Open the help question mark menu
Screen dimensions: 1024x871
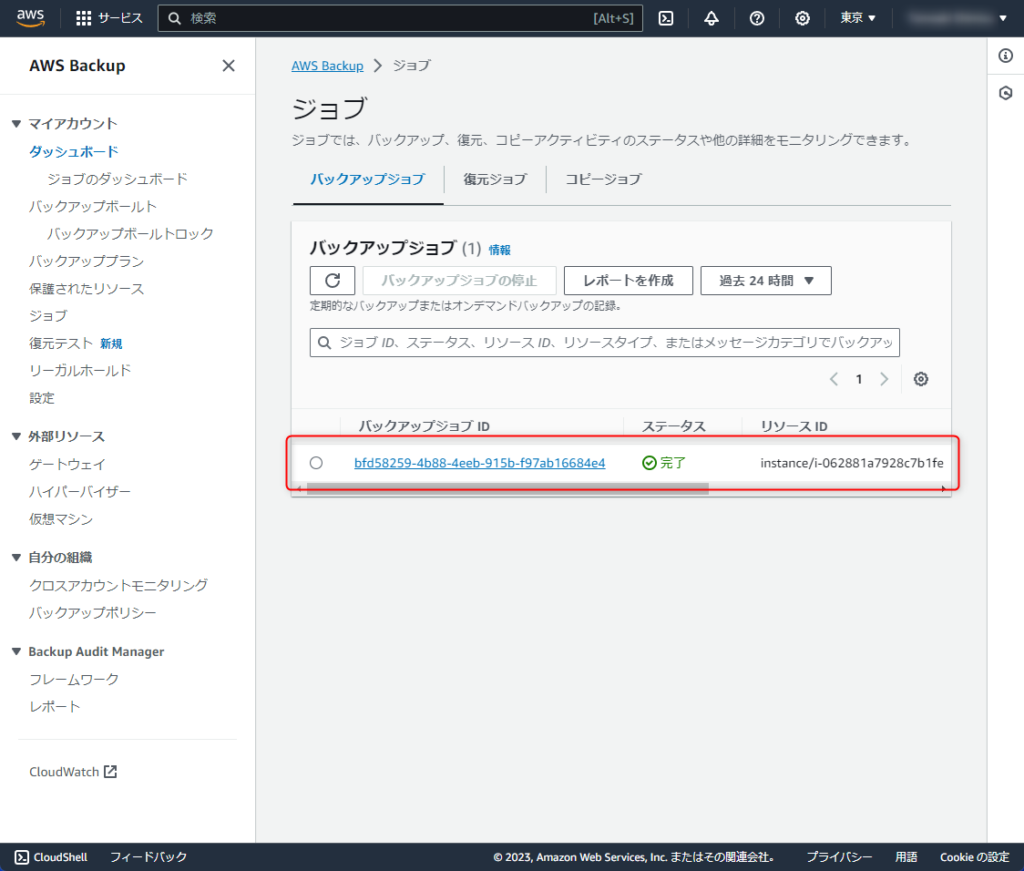(756, 18)
